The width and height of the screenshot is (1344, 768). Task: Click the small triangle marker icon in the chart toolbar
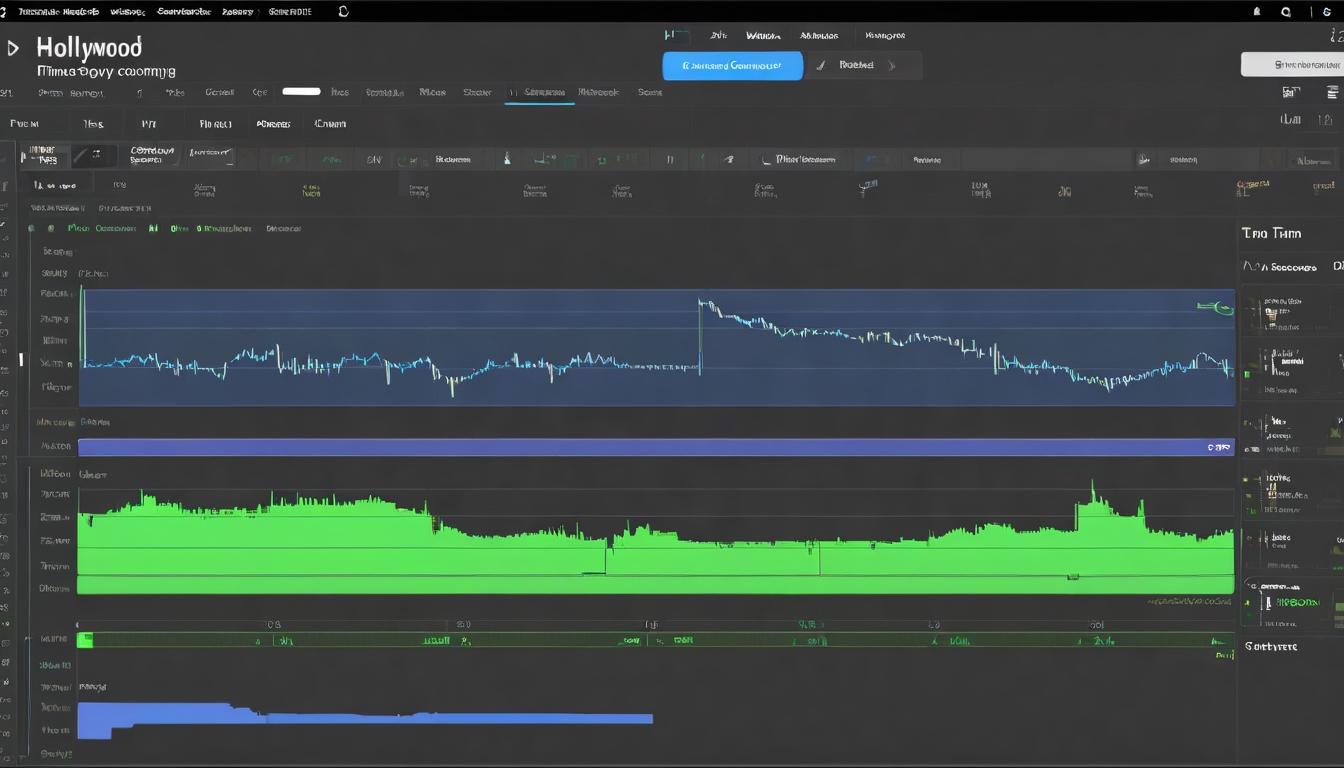point(507,158)
